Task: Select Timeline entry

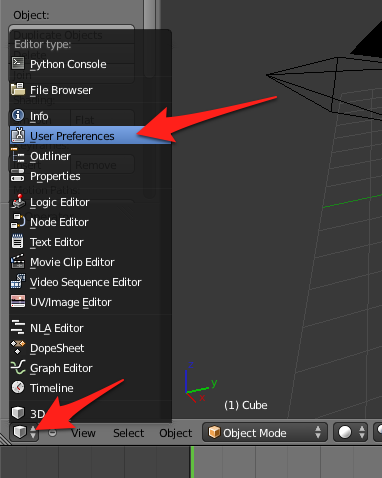Action: tap(90, 388)
